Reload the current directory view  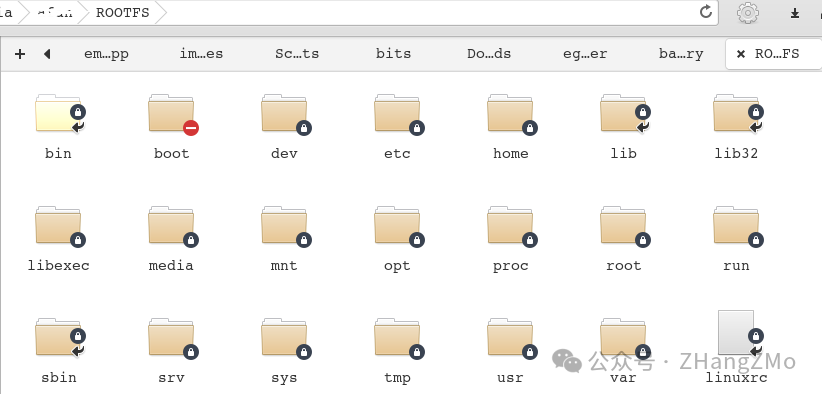(706, 12)
